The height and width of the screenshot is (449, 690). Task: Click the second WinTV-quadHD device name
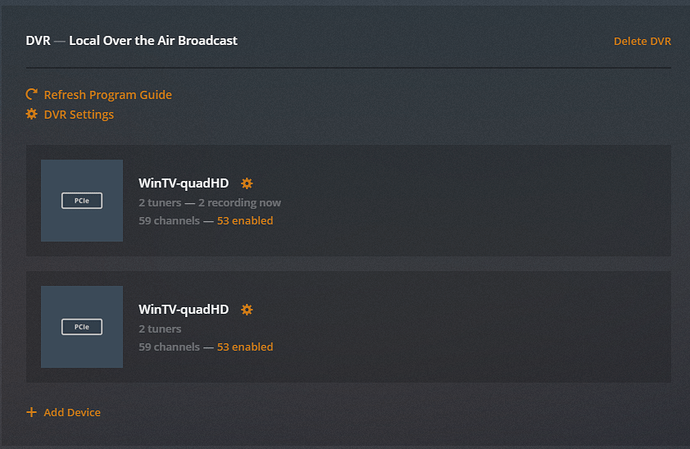point(183,310)
